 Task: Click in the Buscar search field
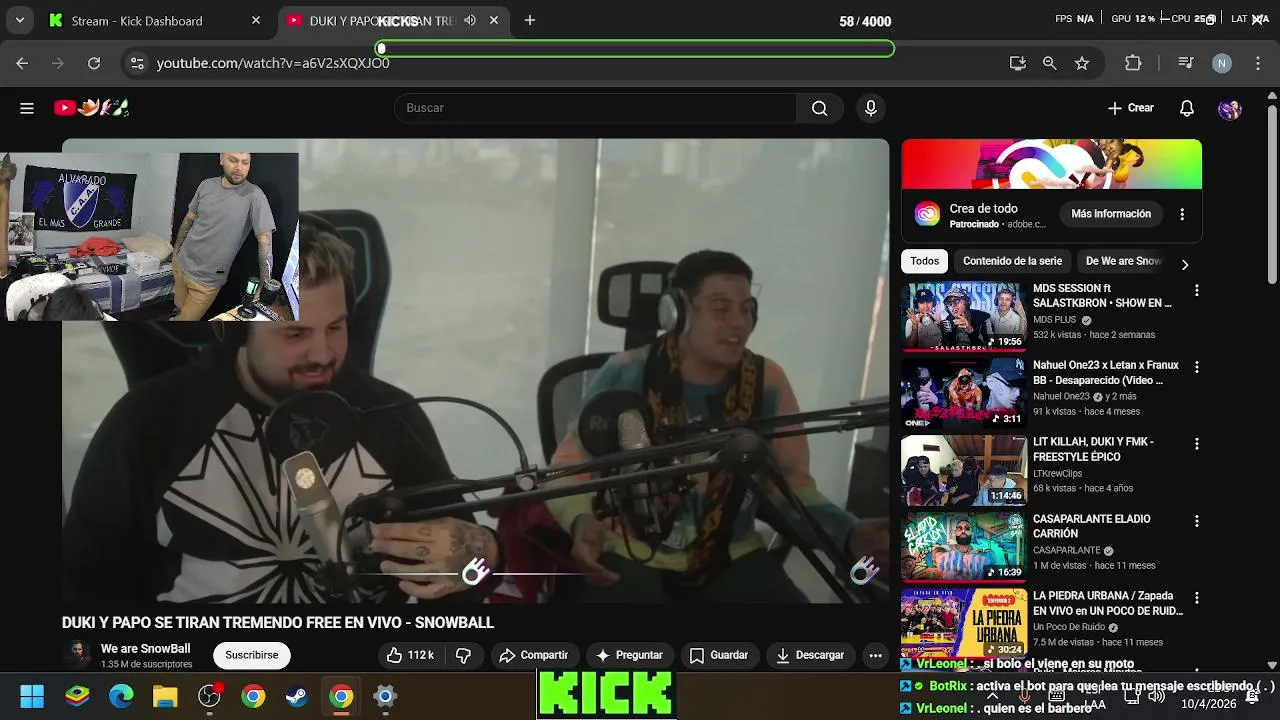coord(595,108)
